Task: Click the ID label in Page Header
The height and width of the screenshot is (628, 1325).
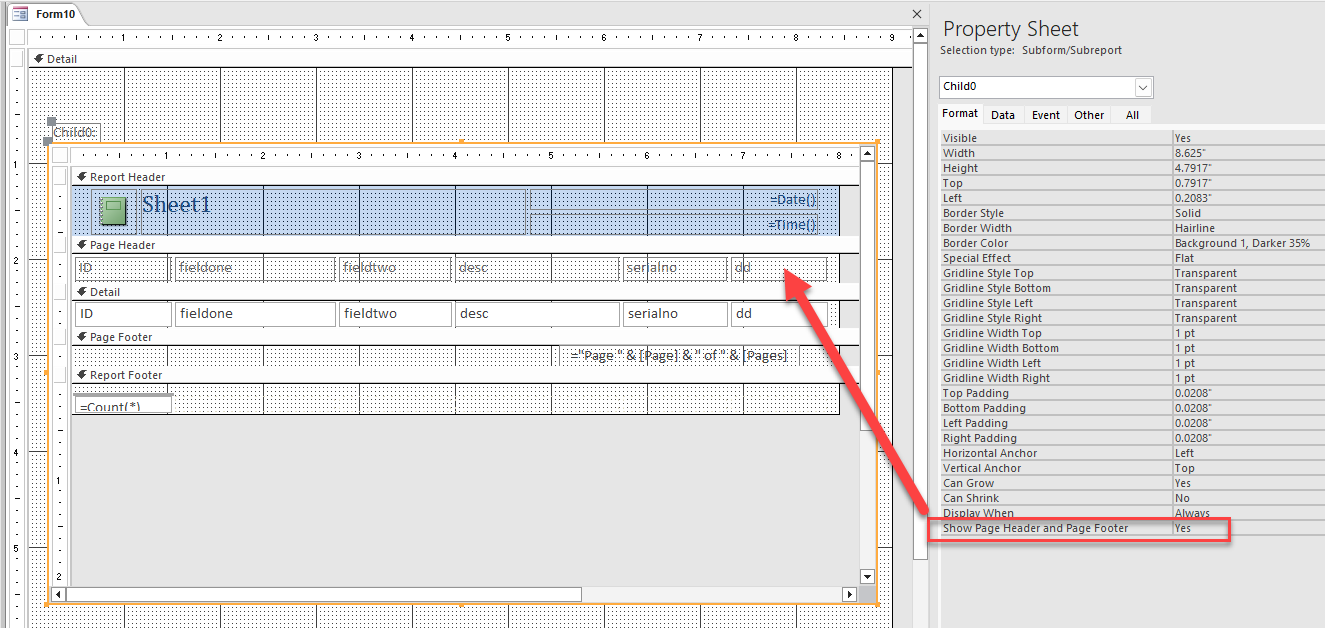Action: [121, 268]
